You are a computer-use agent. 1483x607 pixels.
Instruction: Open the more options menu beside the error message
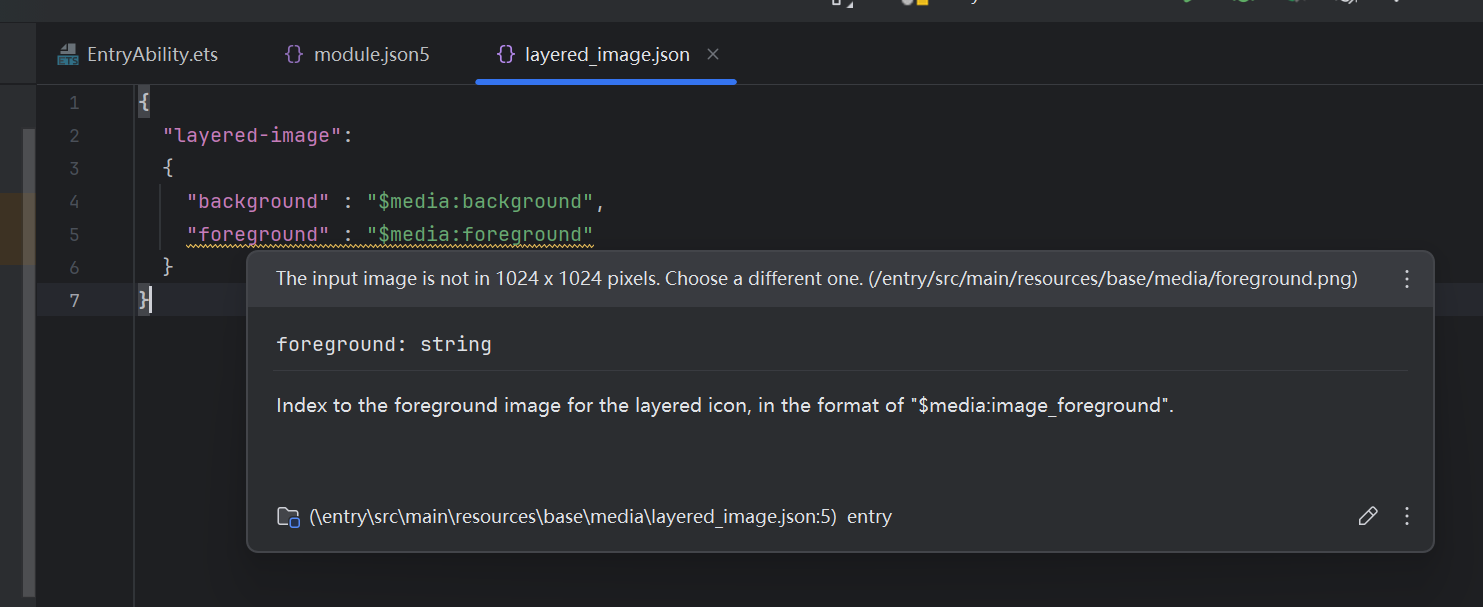pos(1406,279)
